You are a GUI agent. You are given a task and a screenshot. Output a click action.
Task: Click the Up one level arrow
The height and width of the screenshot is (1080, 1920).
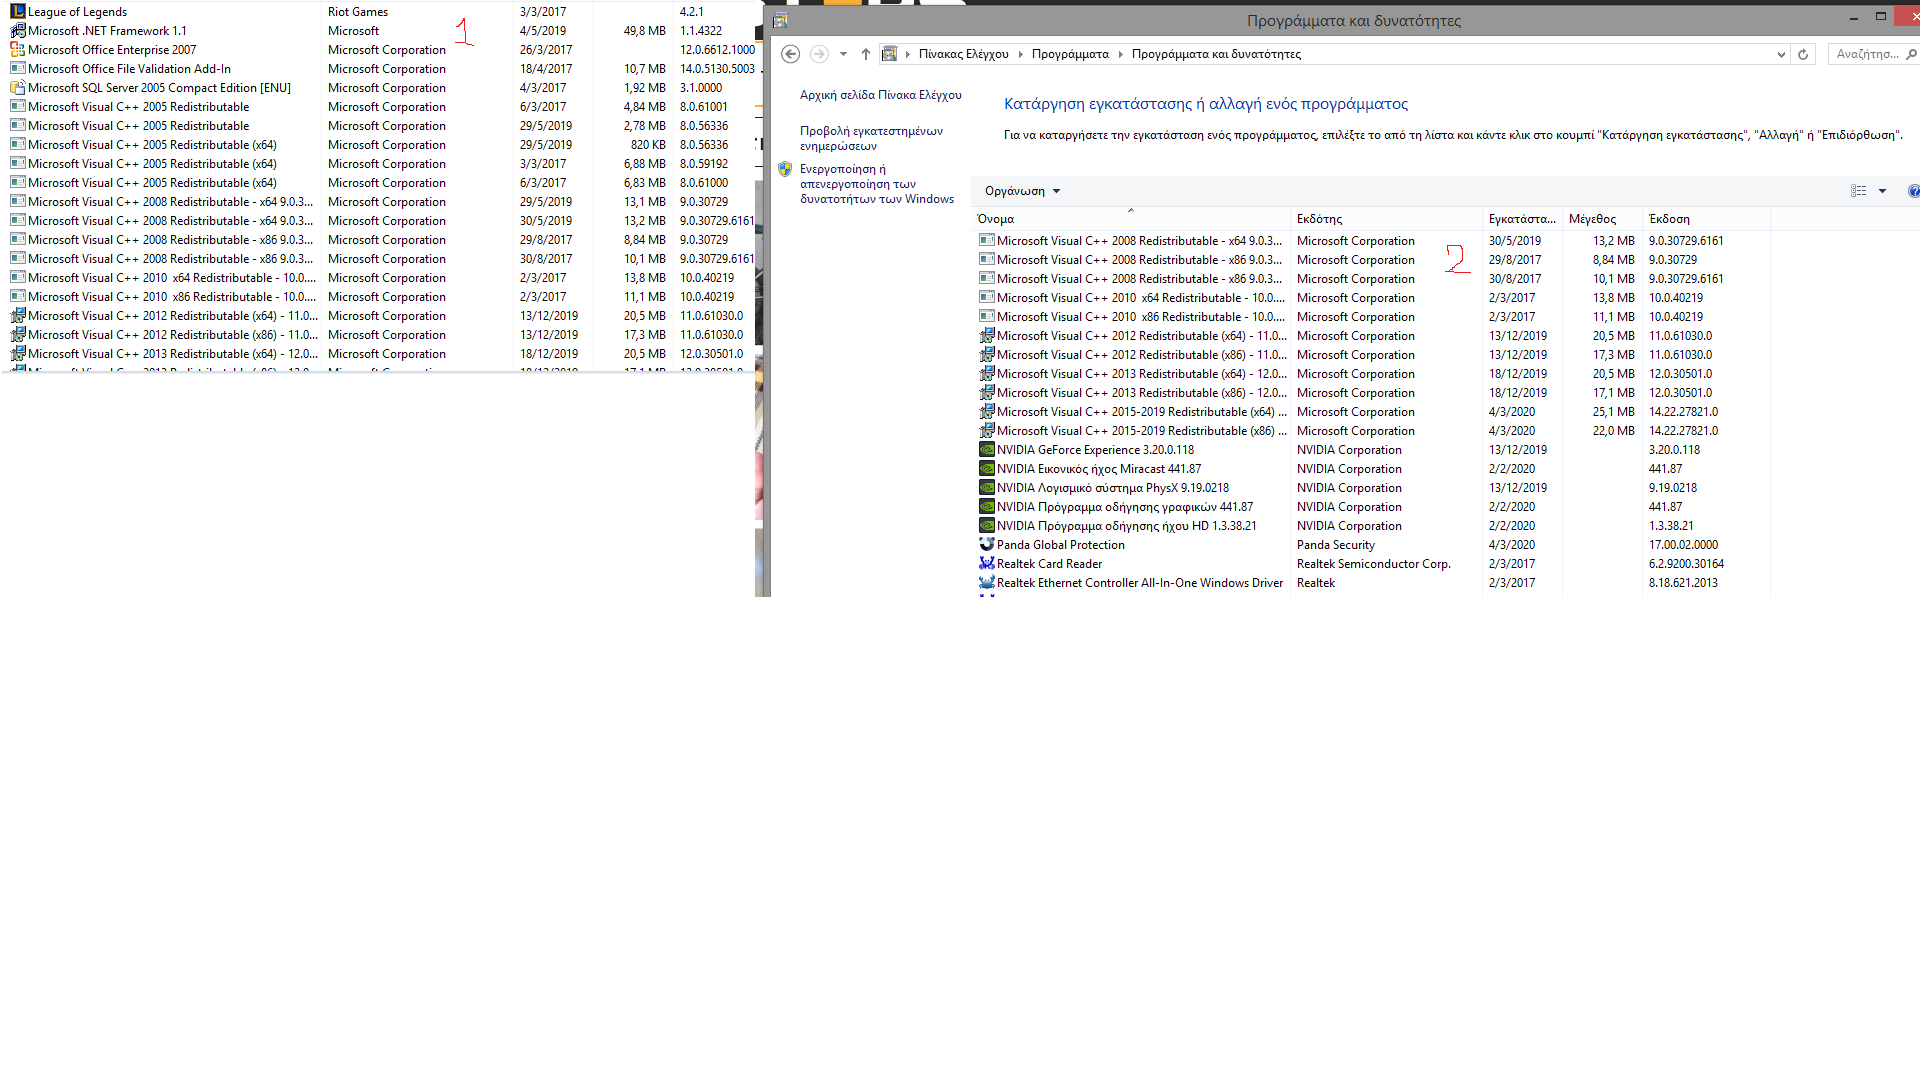coord(866,54)
